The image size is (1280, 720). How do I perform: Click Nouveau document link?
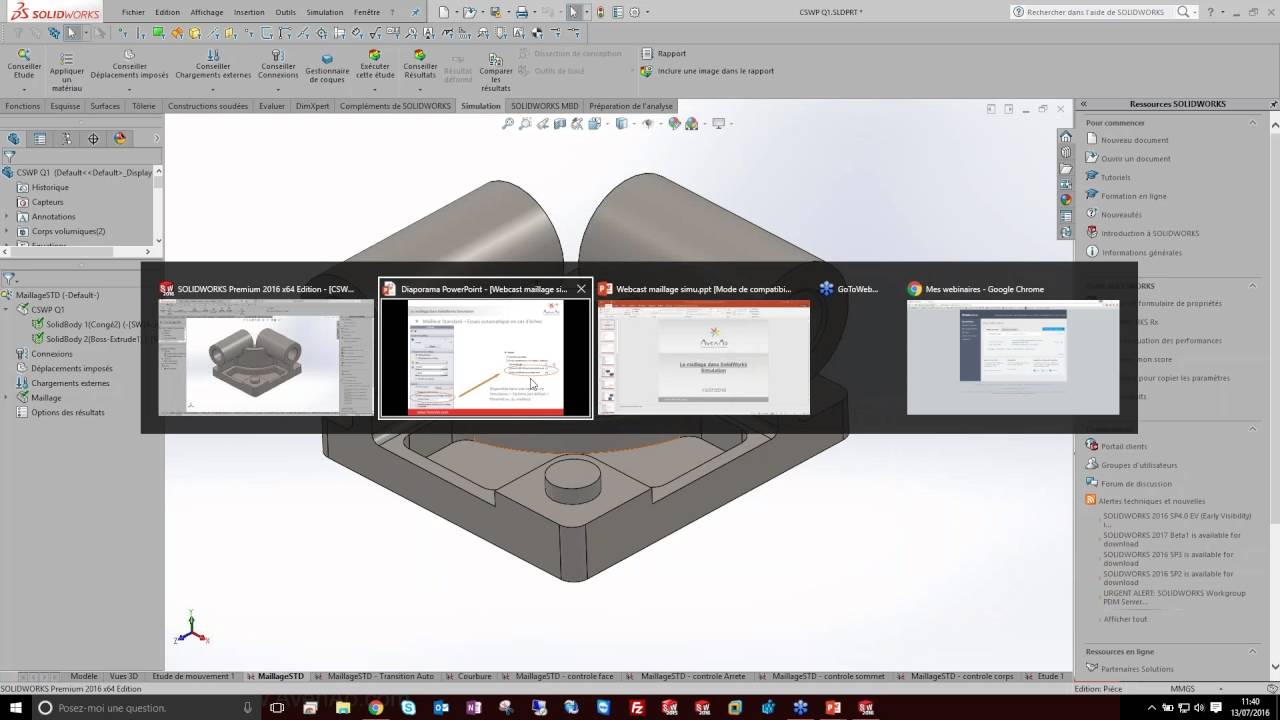[x=1135, y=140]
